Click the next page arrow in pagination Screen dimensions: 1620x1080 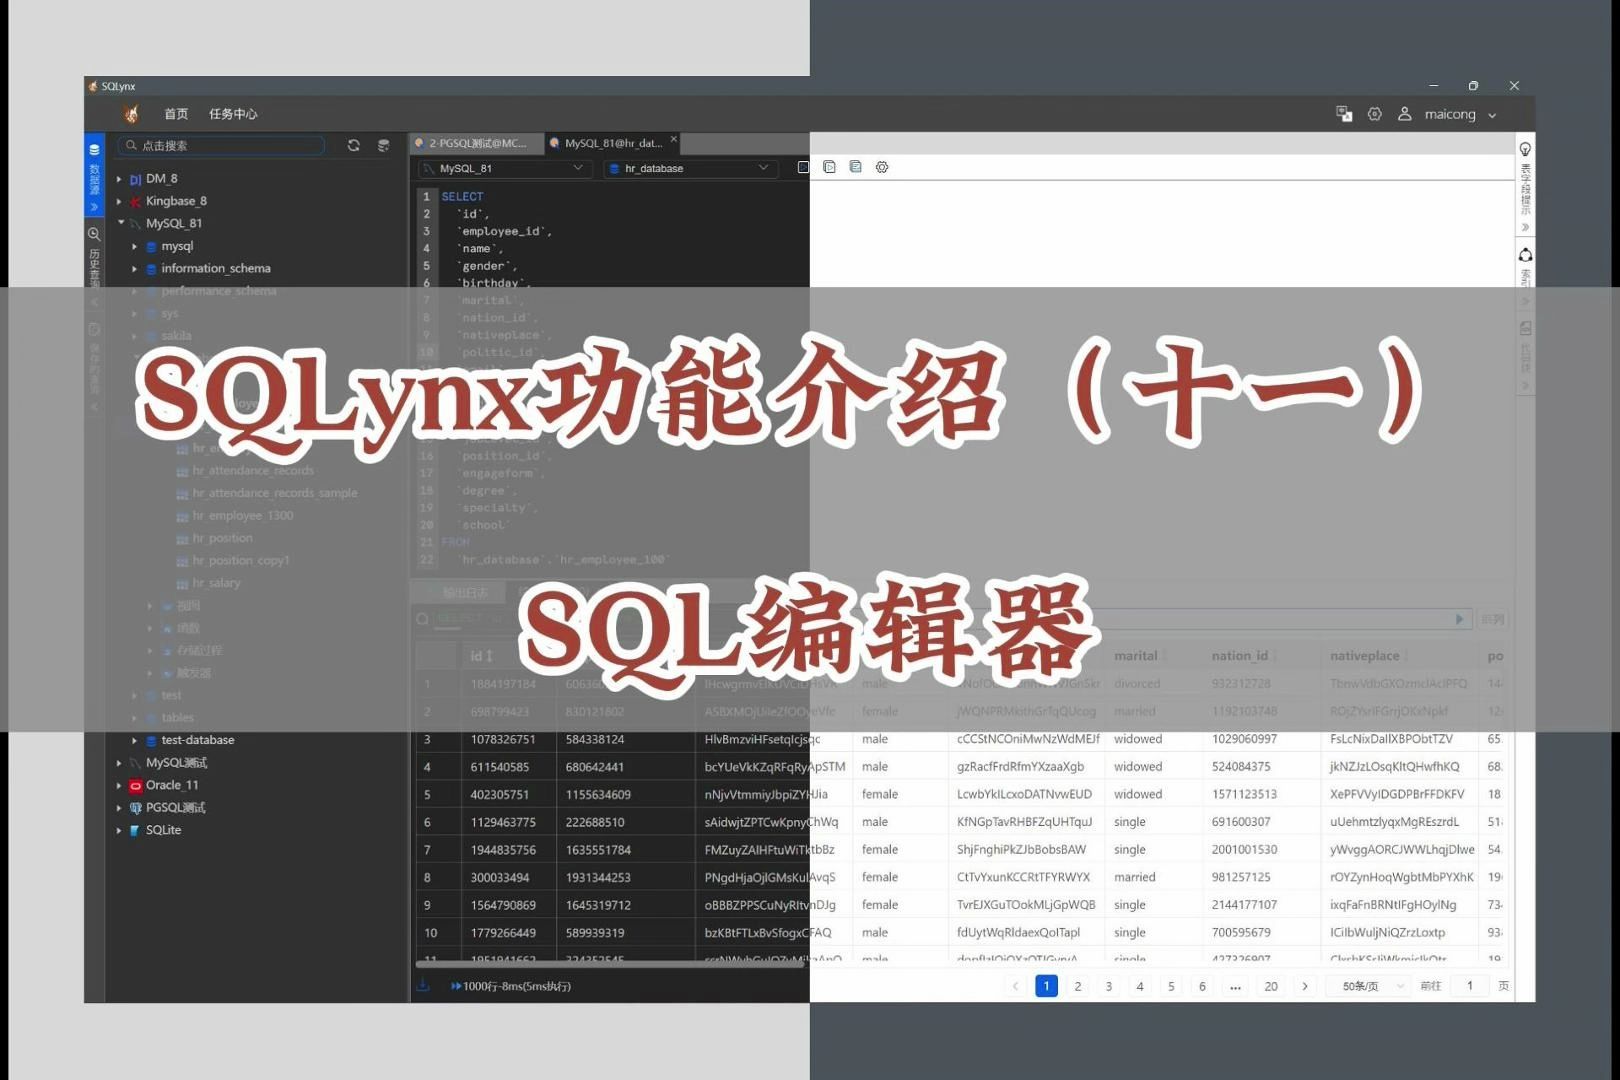coord(1305,986)
